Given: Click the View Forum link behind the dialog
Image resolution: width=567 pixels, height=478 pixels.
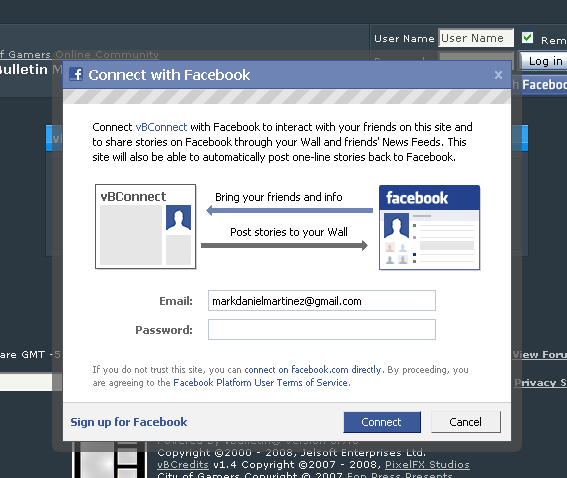Looking at the screenshot, I should pyautogui.click(x=540, y=355).
